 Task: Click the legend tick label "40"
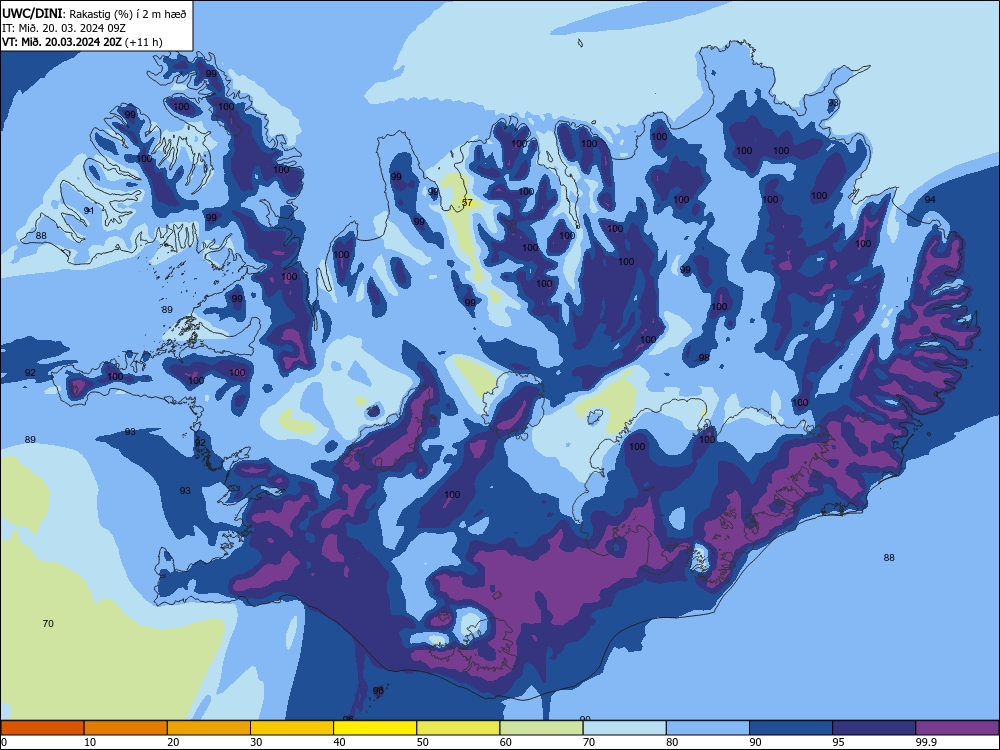(x=339, y=742)
